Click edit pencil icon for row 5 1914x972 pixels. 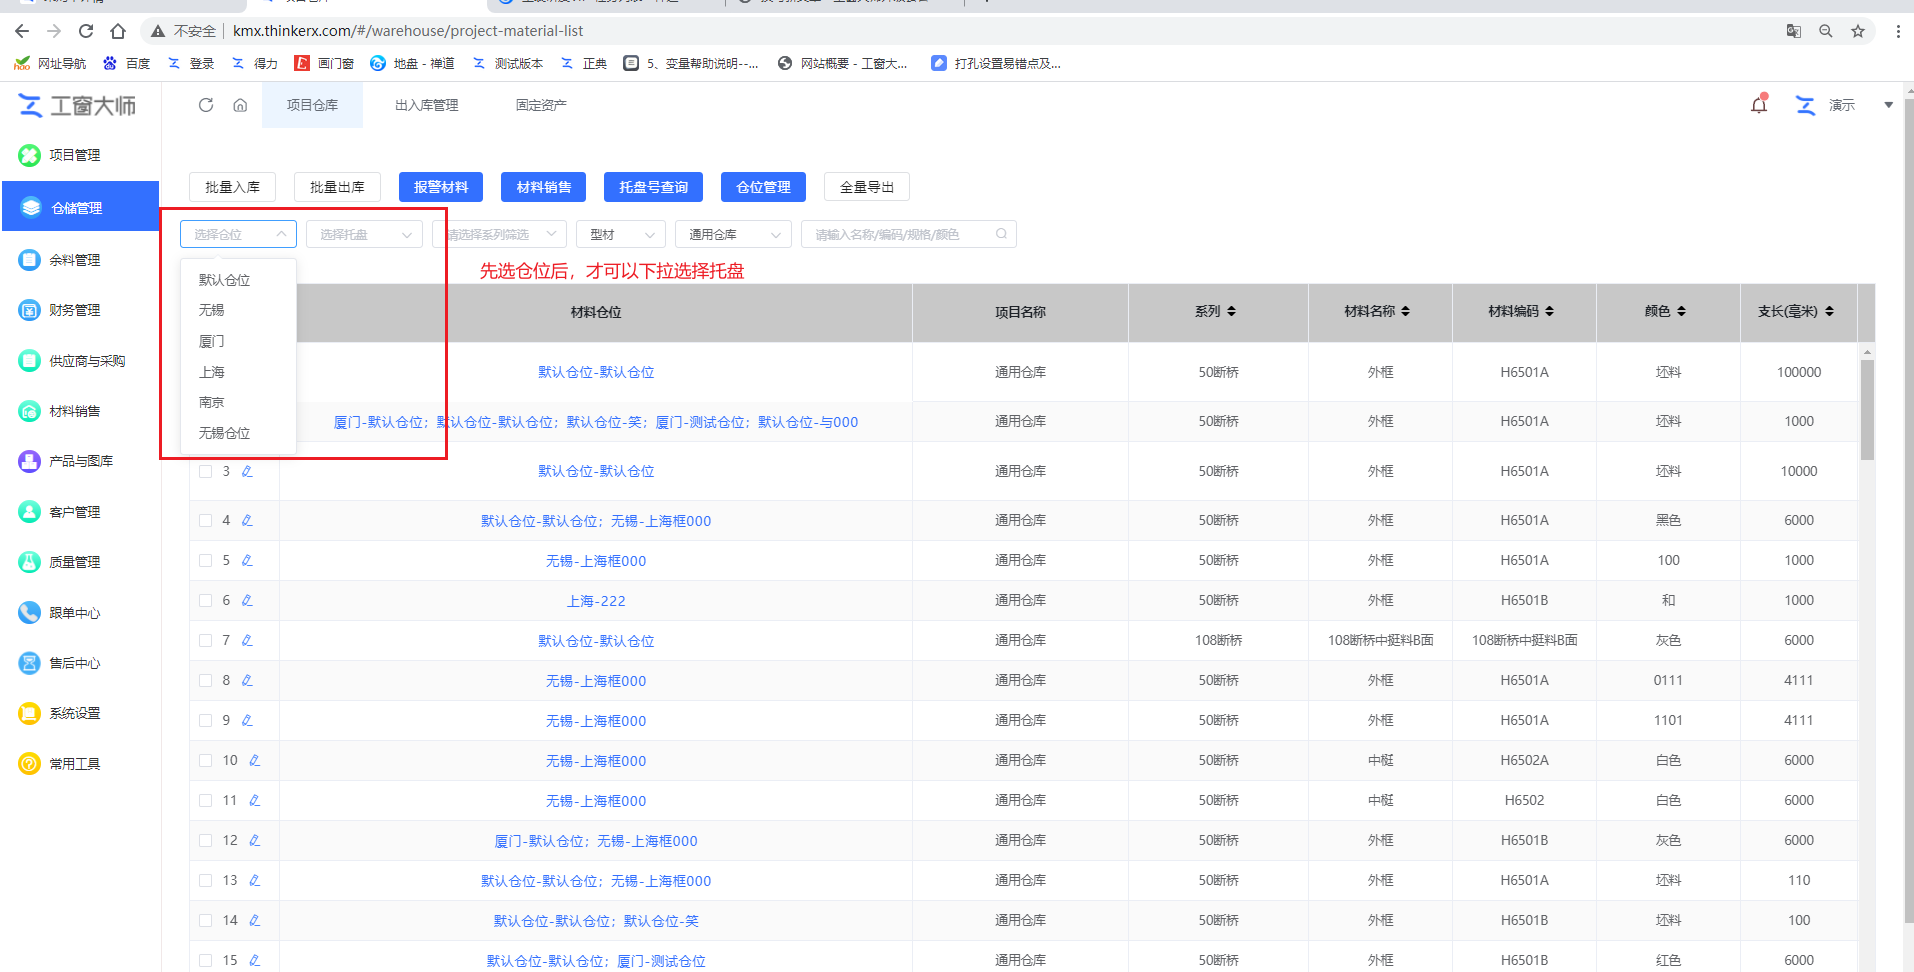coord(247,561)
